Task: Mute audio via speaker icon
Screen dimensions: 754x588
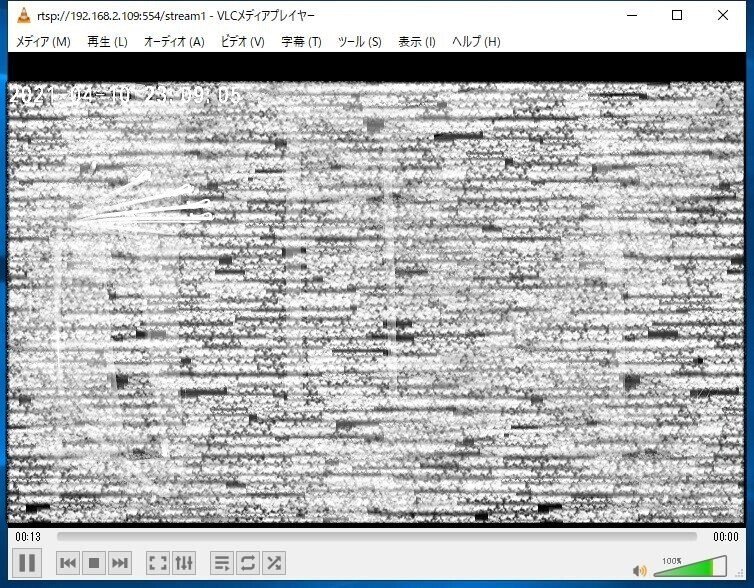Action: (x=640, y=570)
